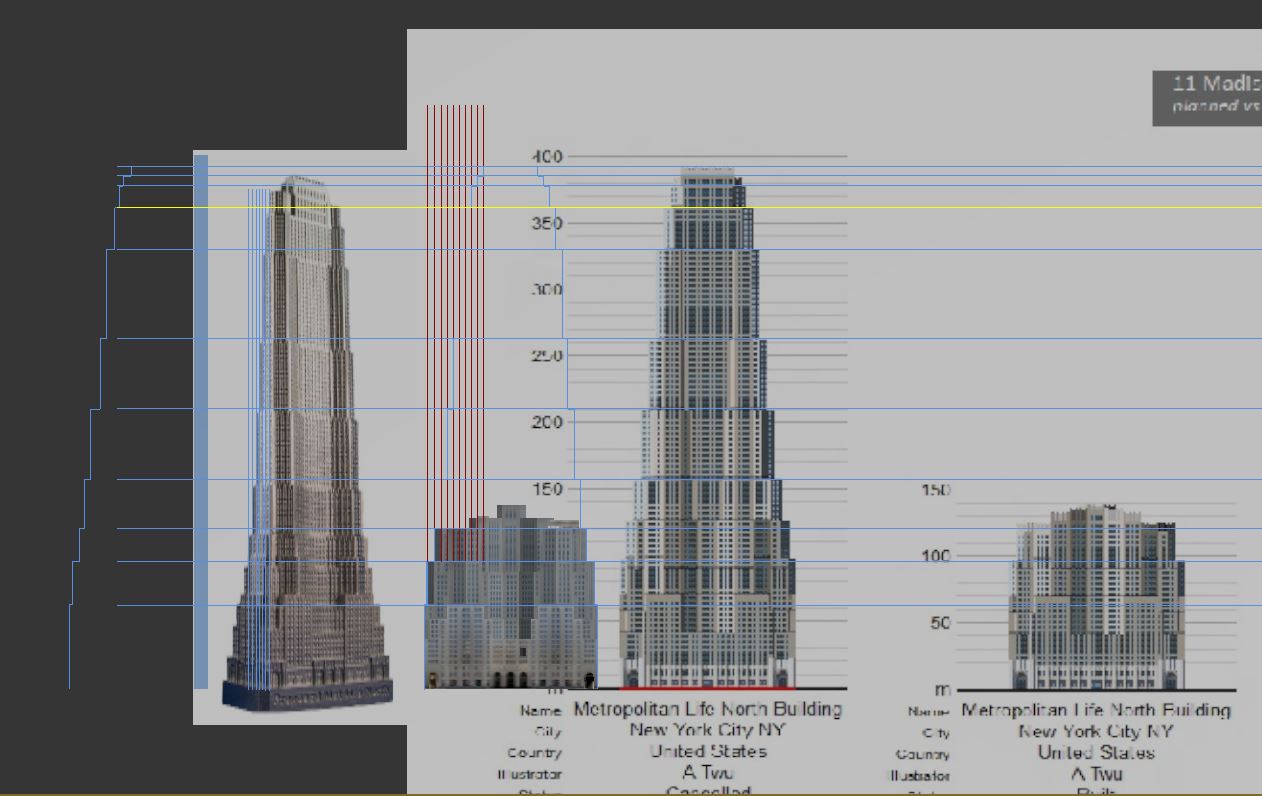Click 'United States' under the short building

[1096, 752]
